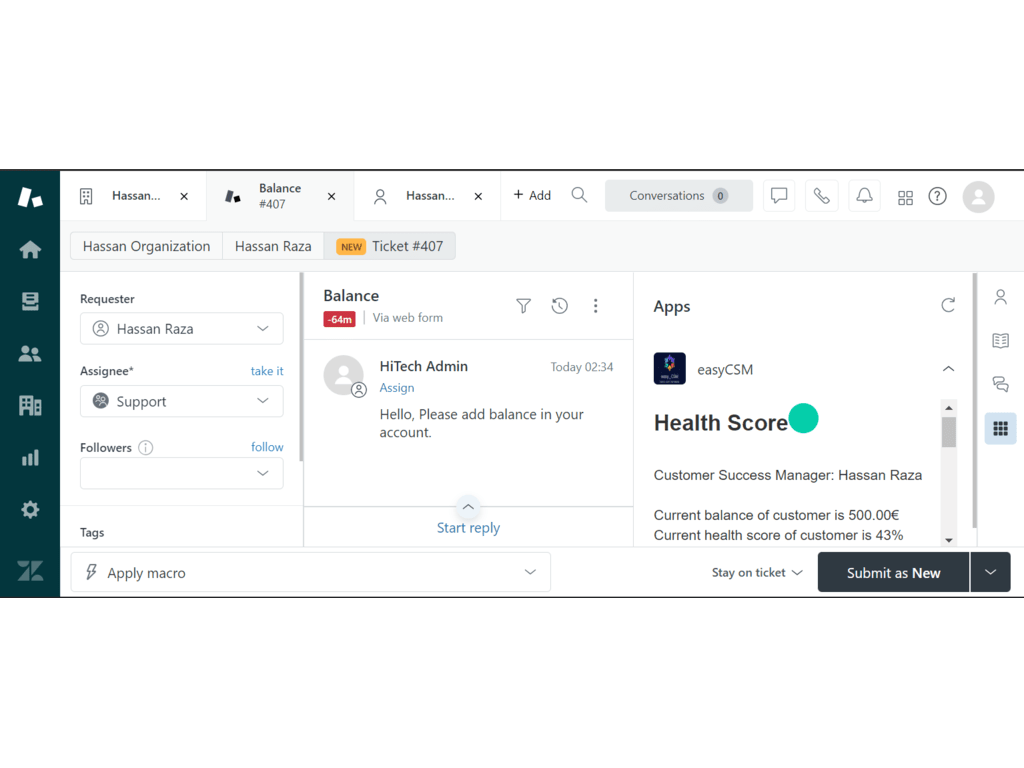Click green Health Score indicator
1024x768 pixels.
coord(803,418)
